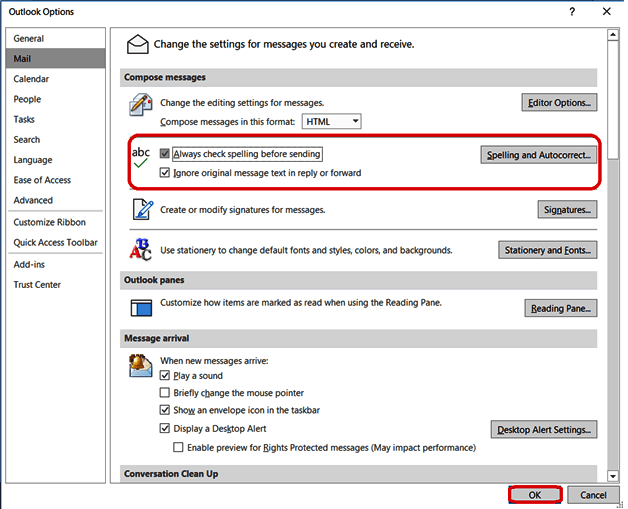Image resolution: width=628 pixels, height=509 pixels.
Task: Click the pencil-and-paper editing settings icon
Action: pos(141,105)
